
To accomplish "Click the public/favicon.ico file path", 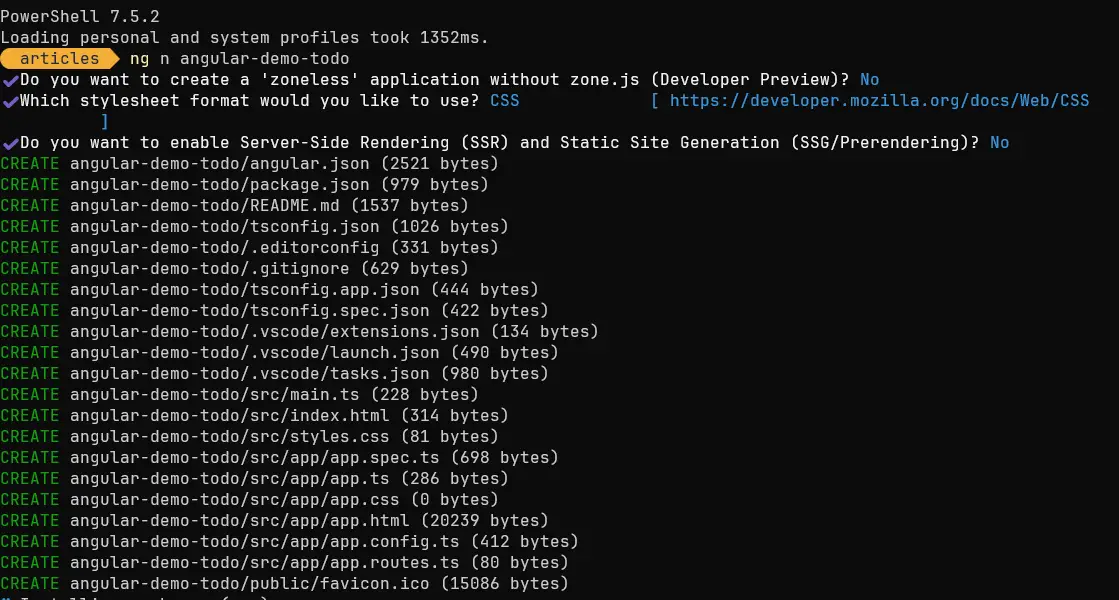I will [x=250, y=584].
